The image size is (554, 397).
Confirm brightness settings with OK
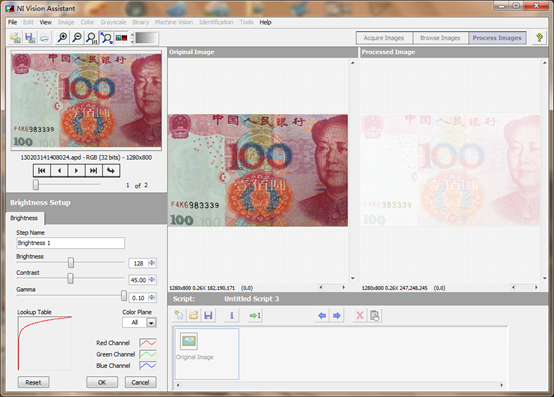pos(102,382)
